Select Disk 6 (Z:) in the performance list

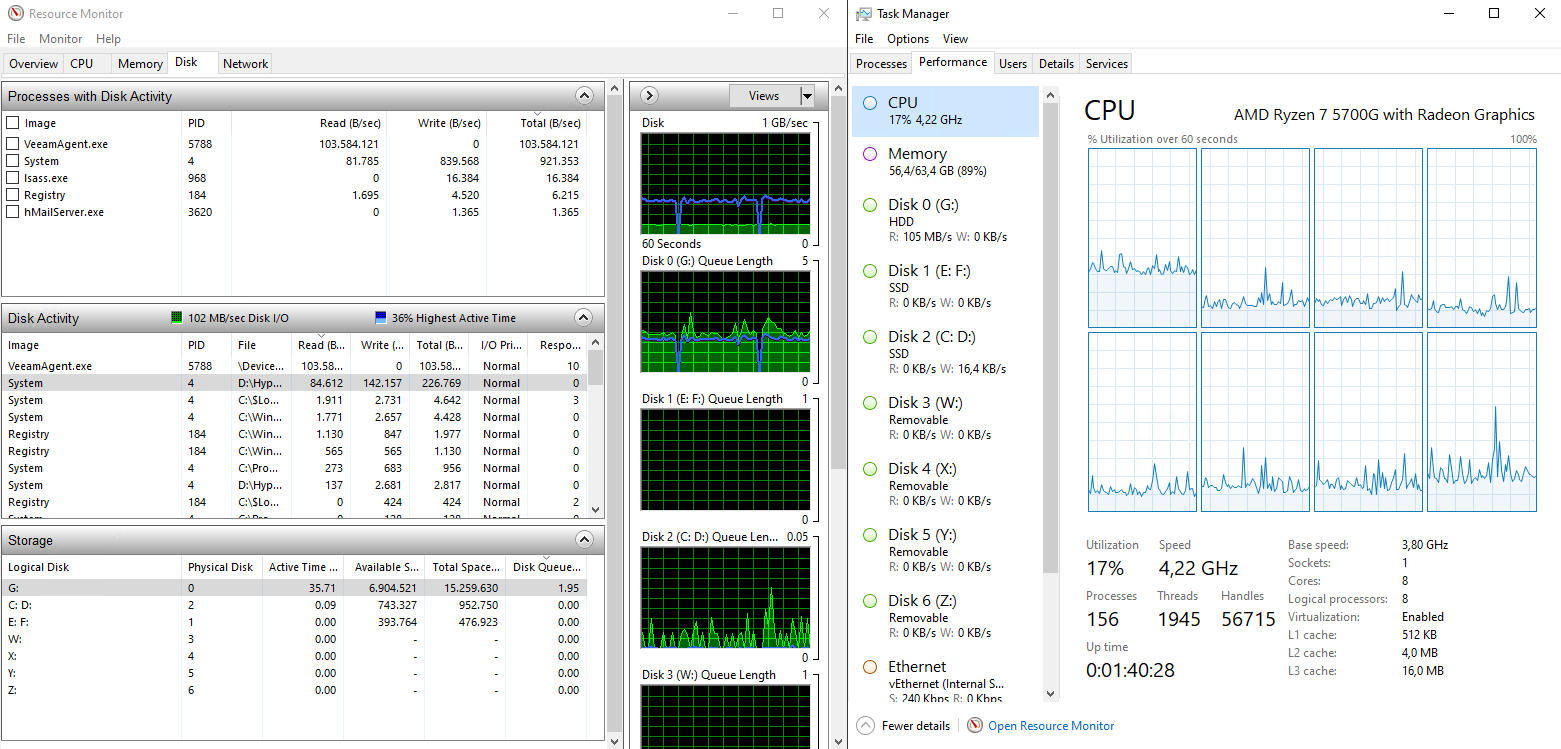tap(945, 616)
